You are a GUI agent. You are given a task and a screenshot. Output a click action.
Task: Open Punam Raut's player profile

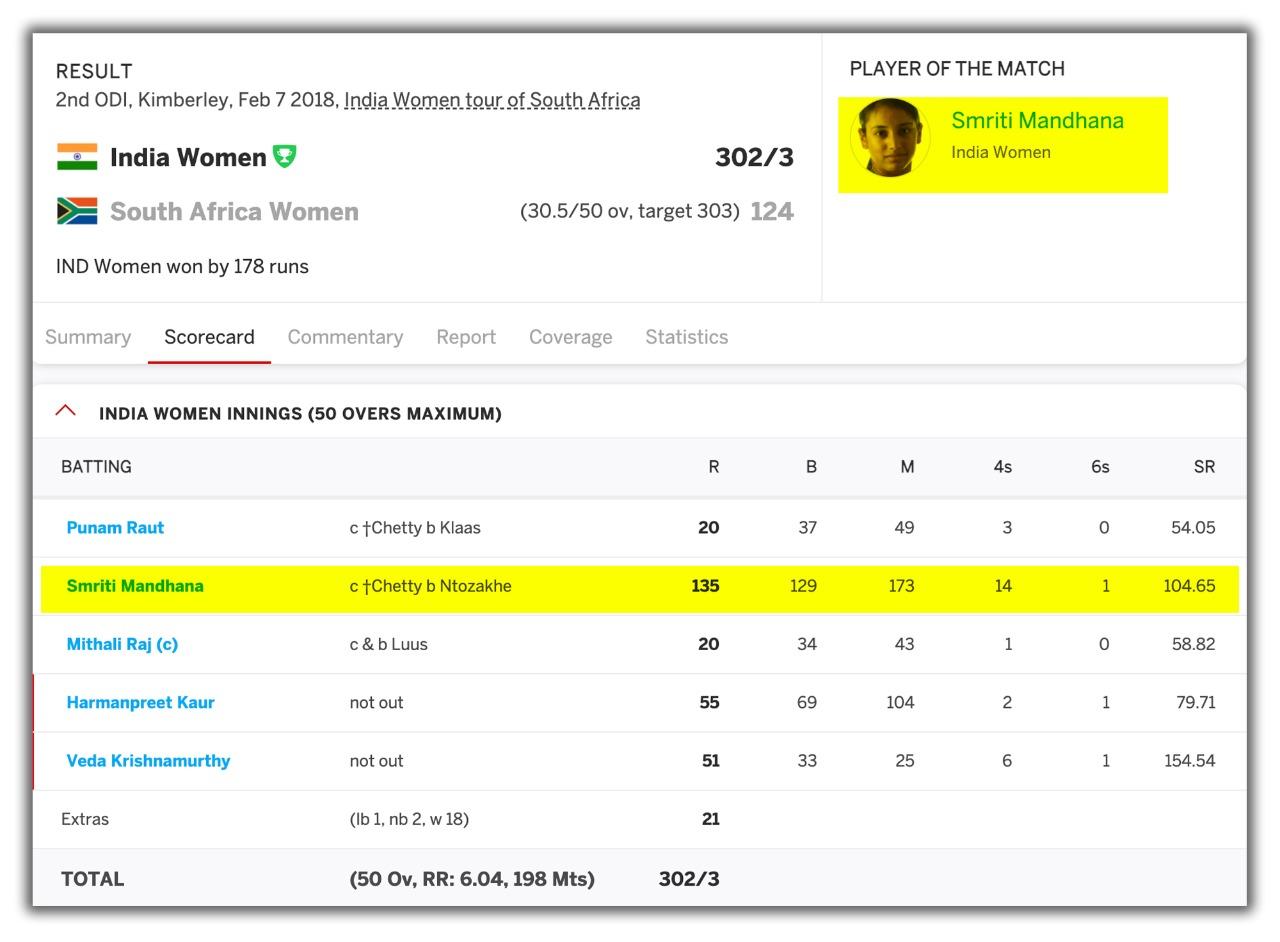tap(114, 527)
